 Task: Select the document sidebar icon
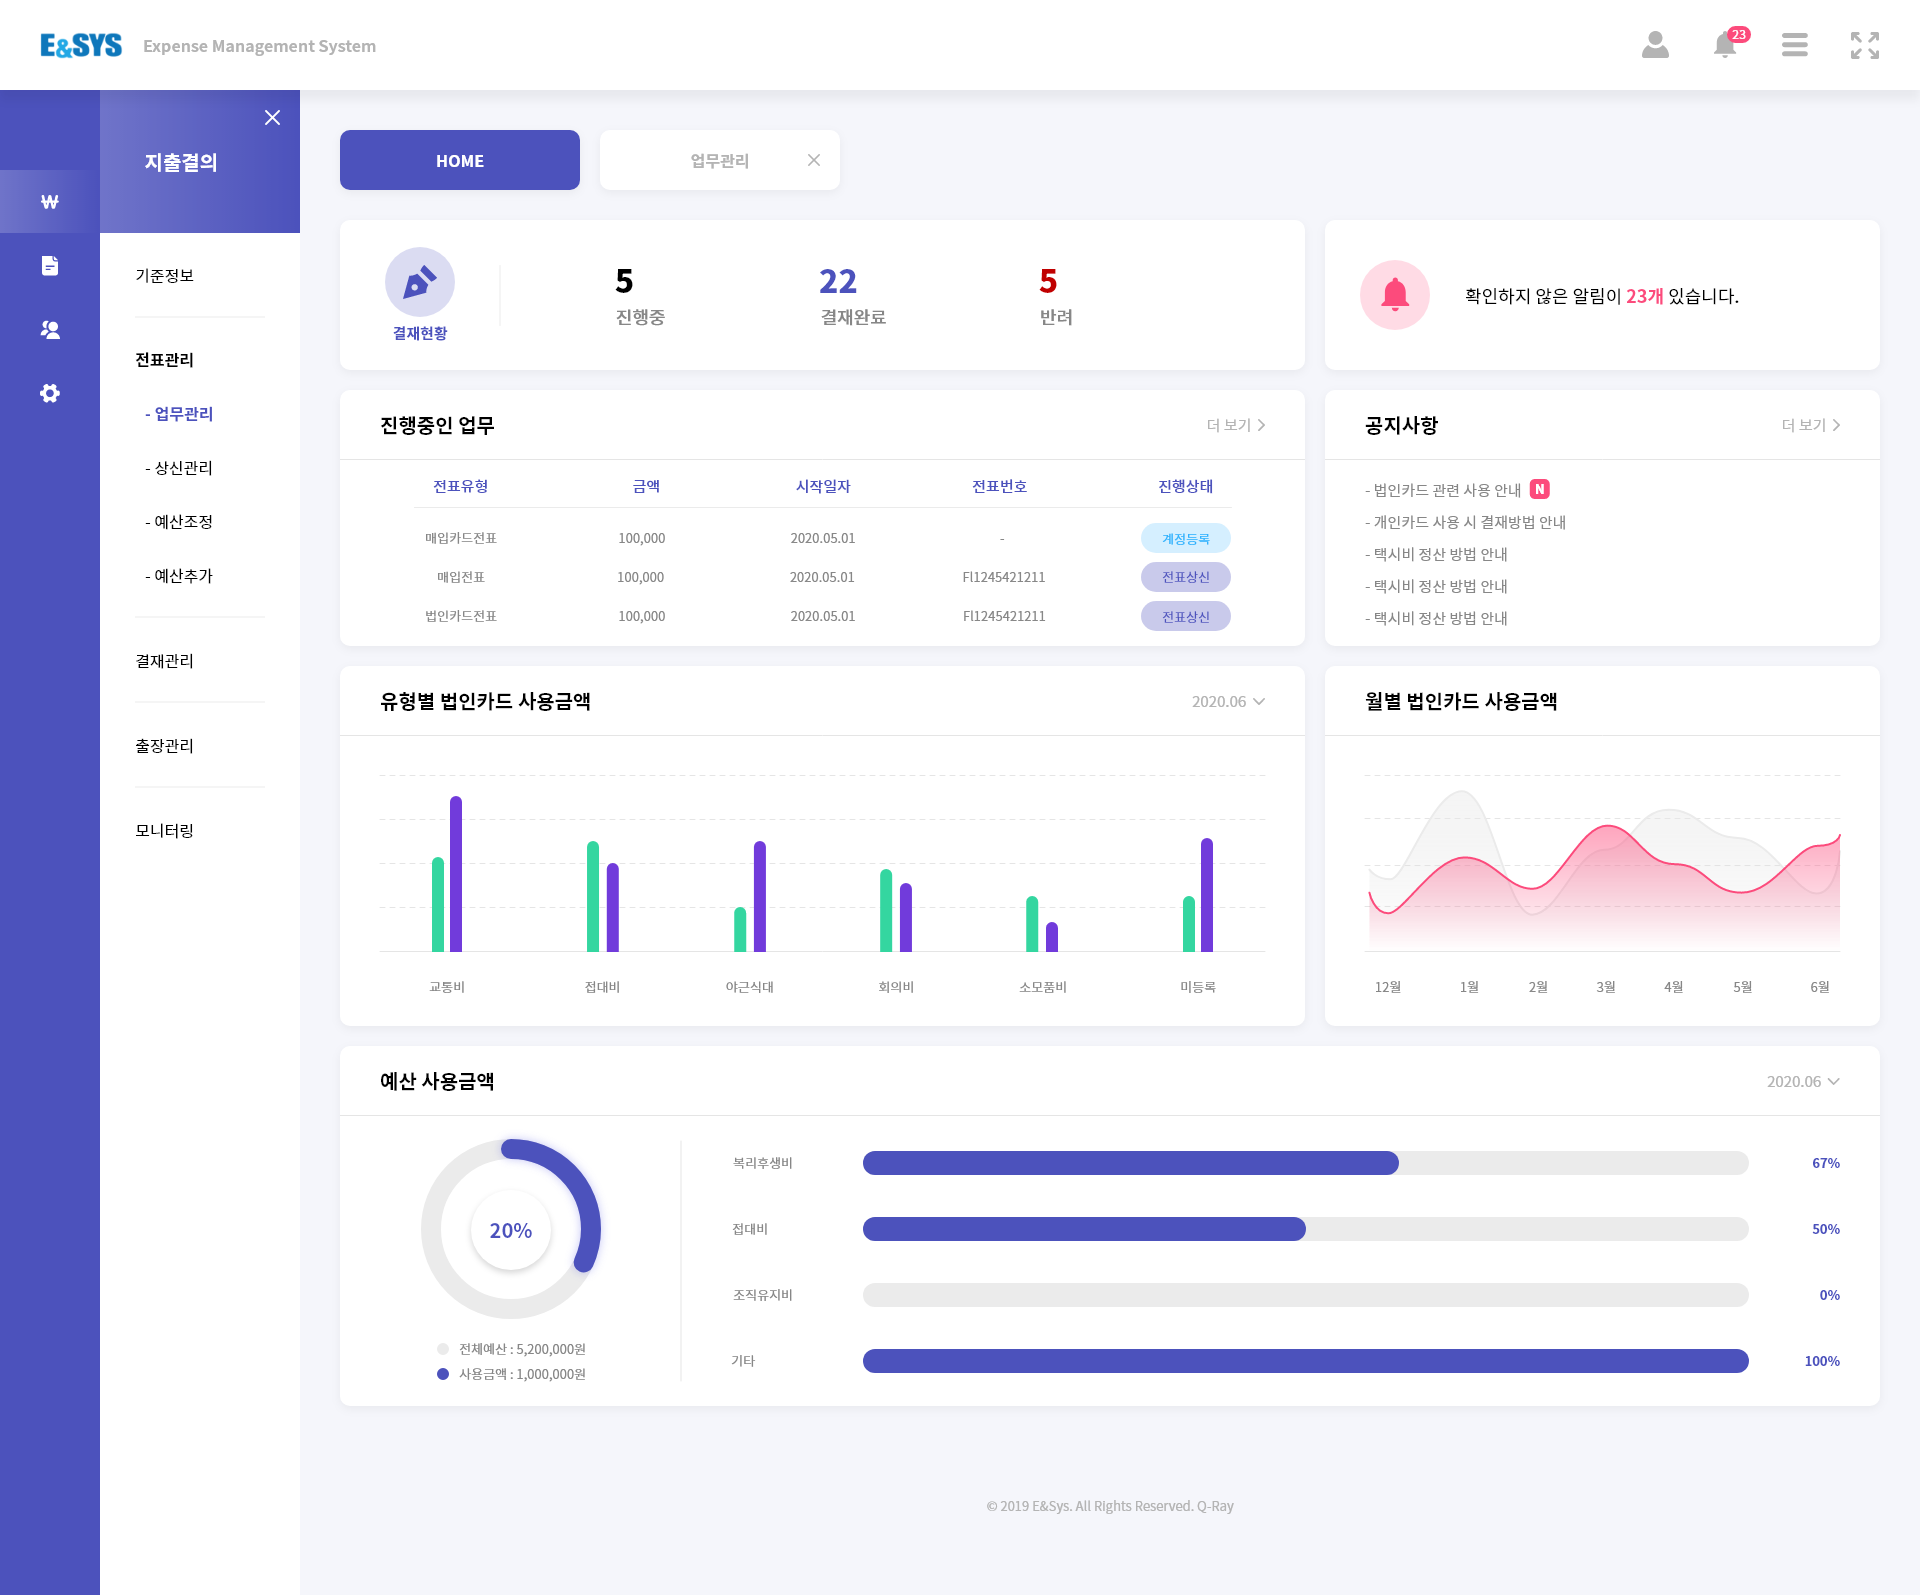(x=50, y=266)
